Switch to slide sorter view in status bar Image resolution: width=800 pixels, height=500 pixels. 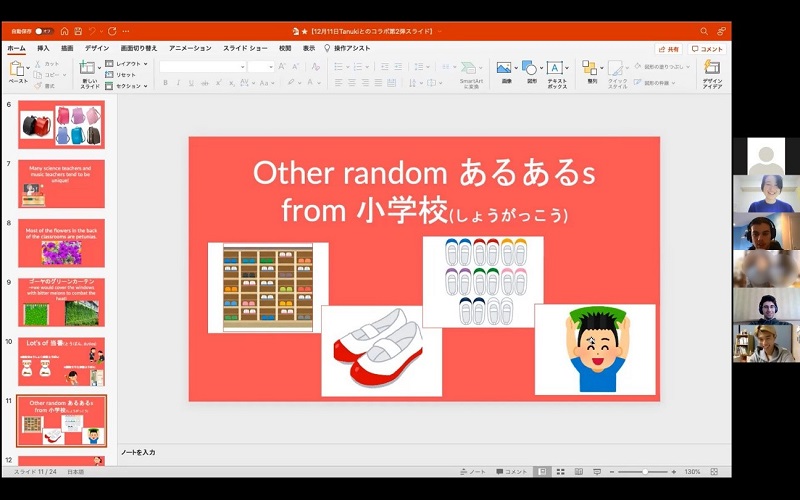click(x=560, y=472)
